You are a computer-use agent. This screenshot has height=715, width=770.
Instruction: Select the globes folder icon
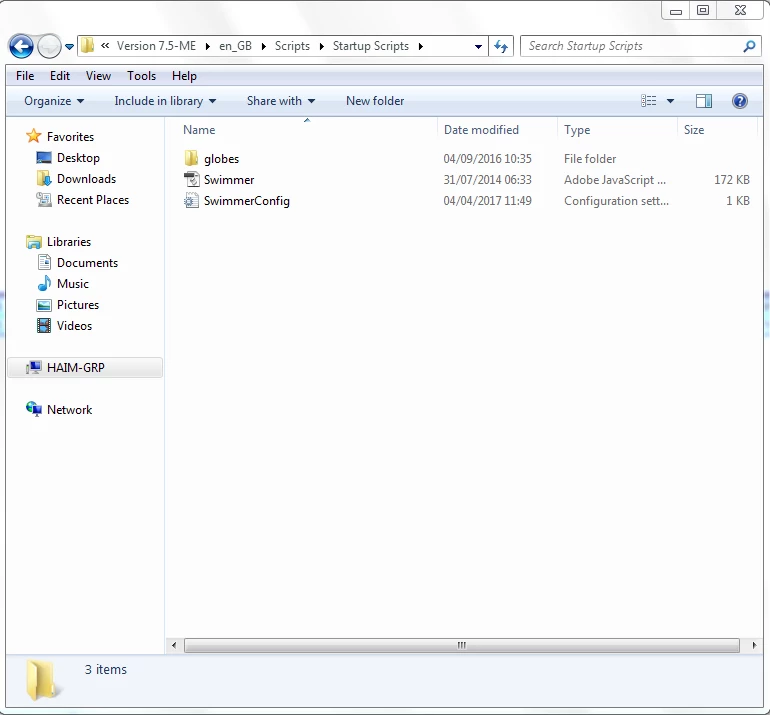pos(191,158)
